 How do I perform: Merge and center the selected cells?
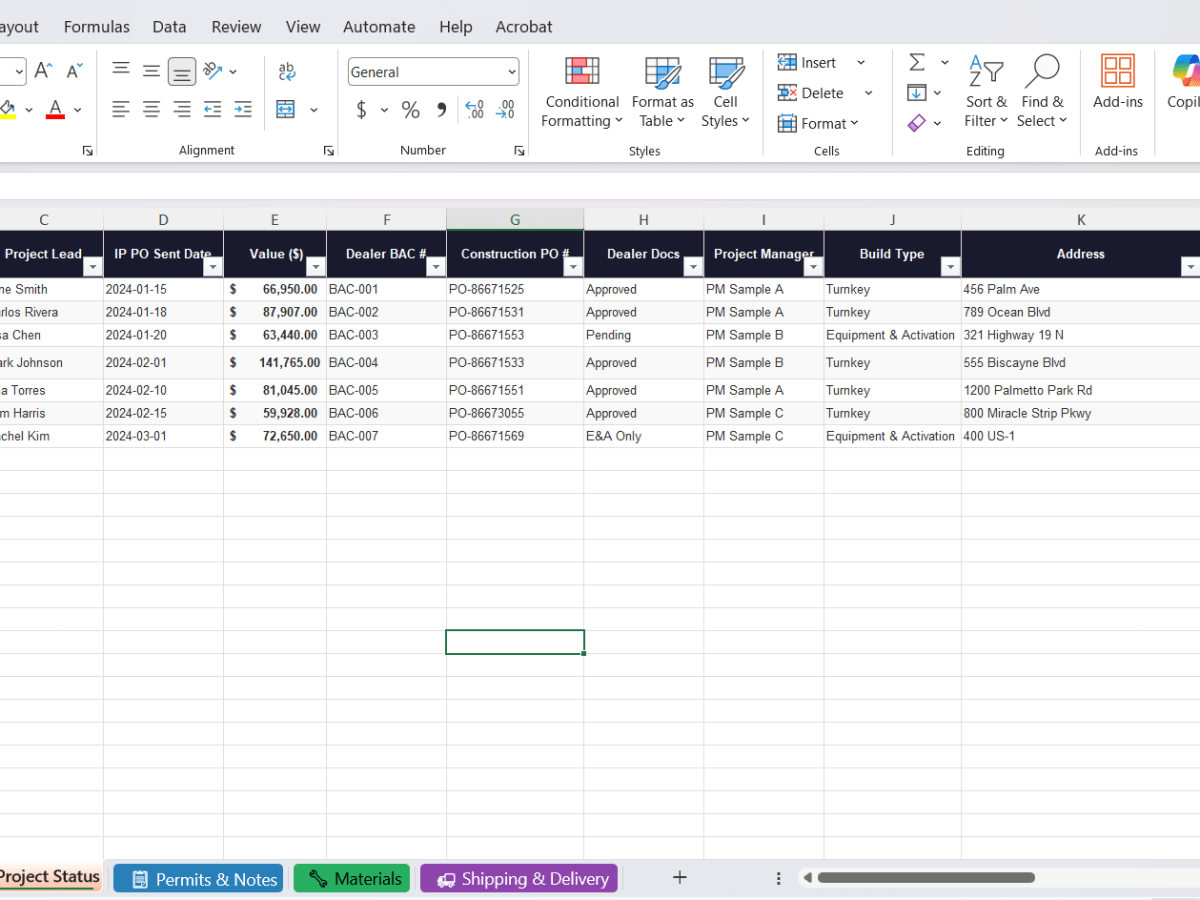coord(286,109)
